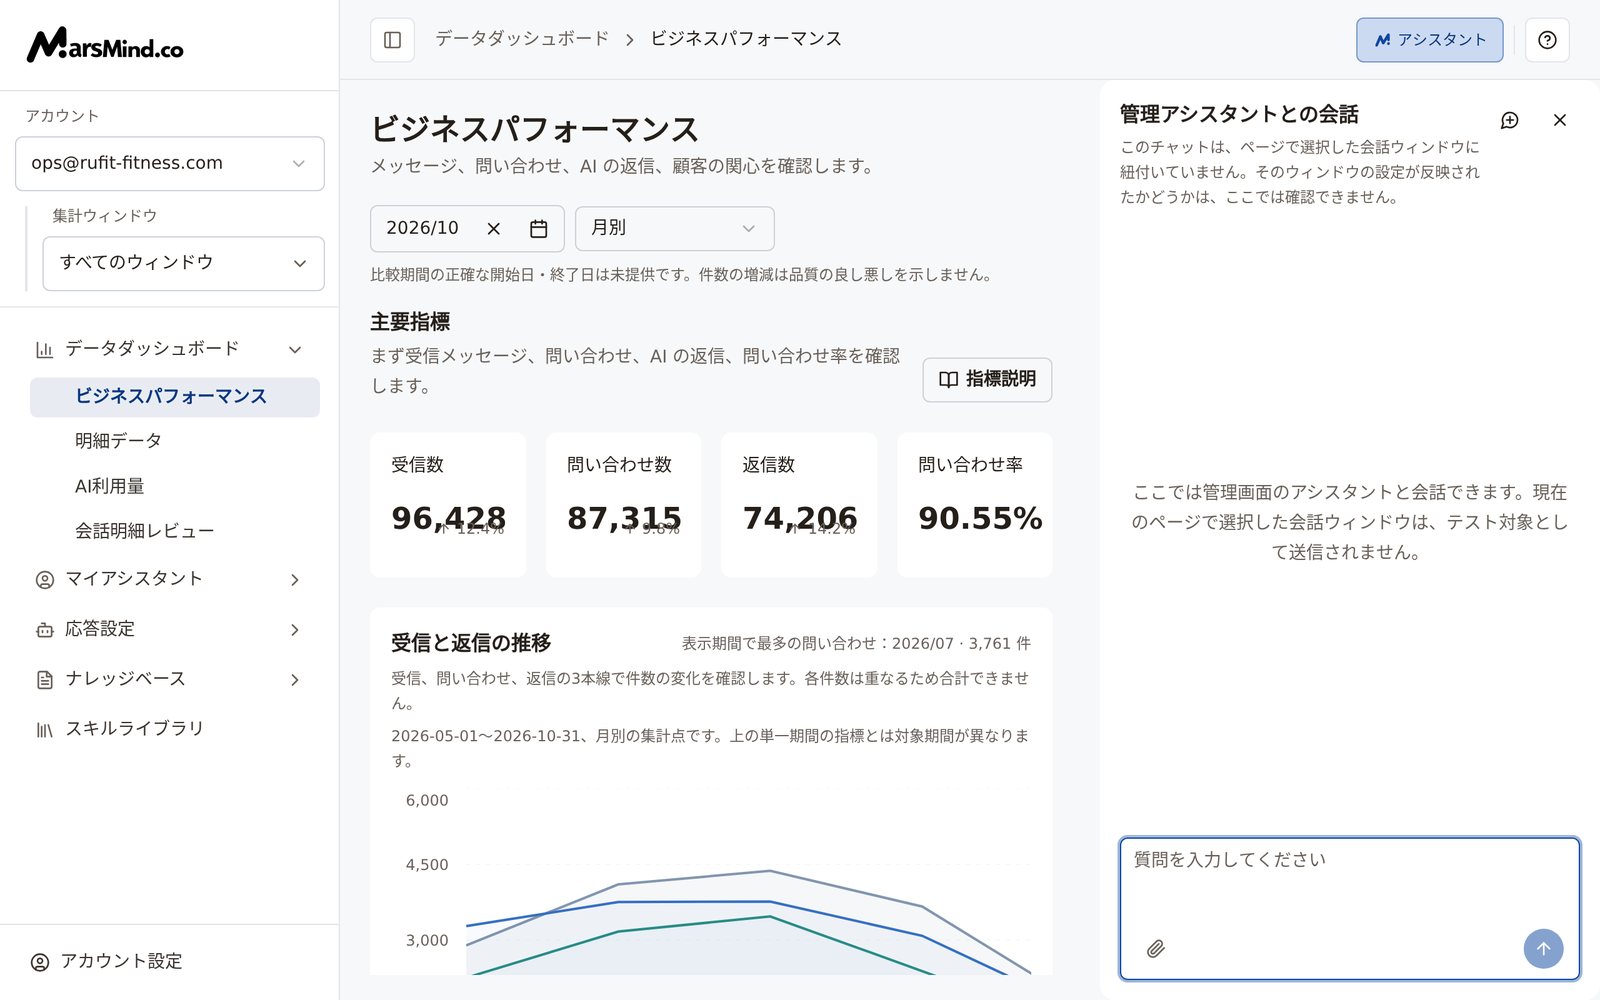Click the アシスタント button in the header
Image resolution: width=1600 pixels, height=1000 pixels.
pos(1430,40)
